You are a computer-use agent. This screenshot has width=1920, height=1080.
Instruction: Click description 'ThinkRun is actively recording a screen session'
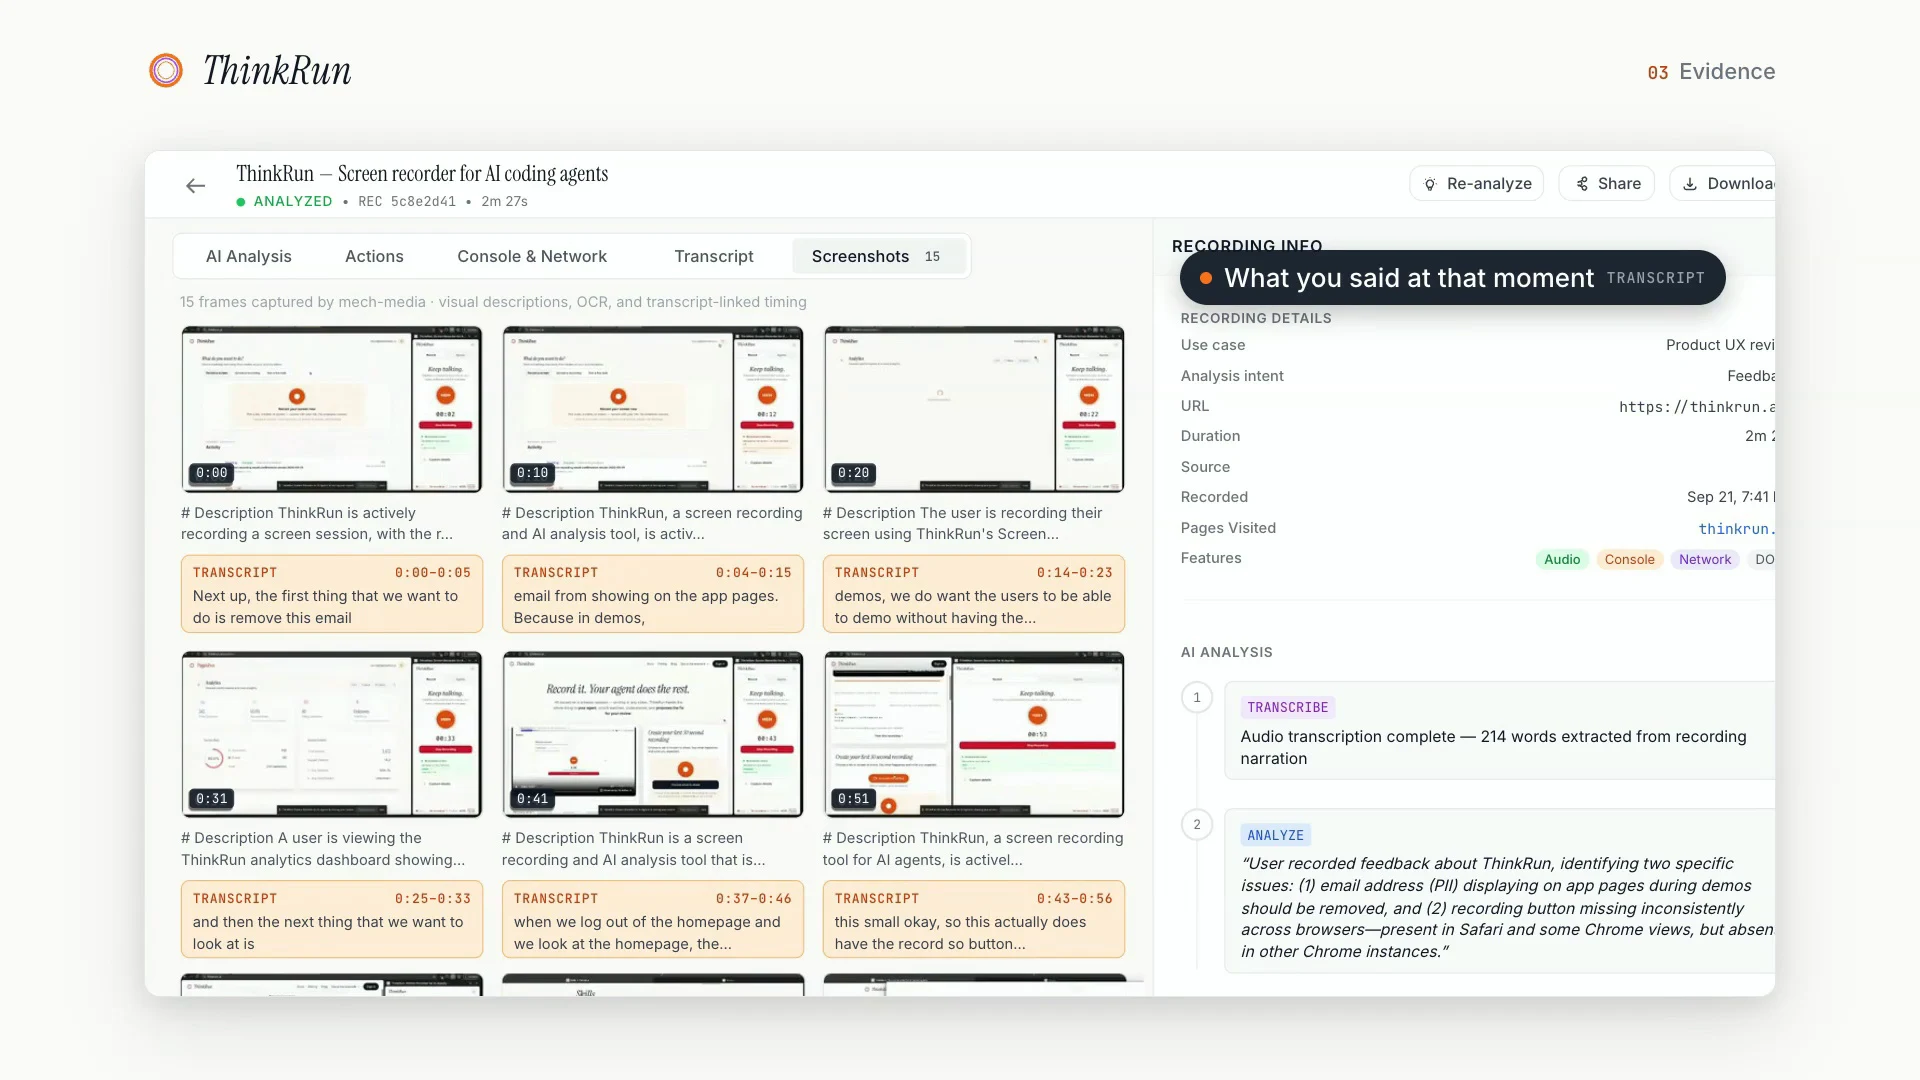click(317, 524)
